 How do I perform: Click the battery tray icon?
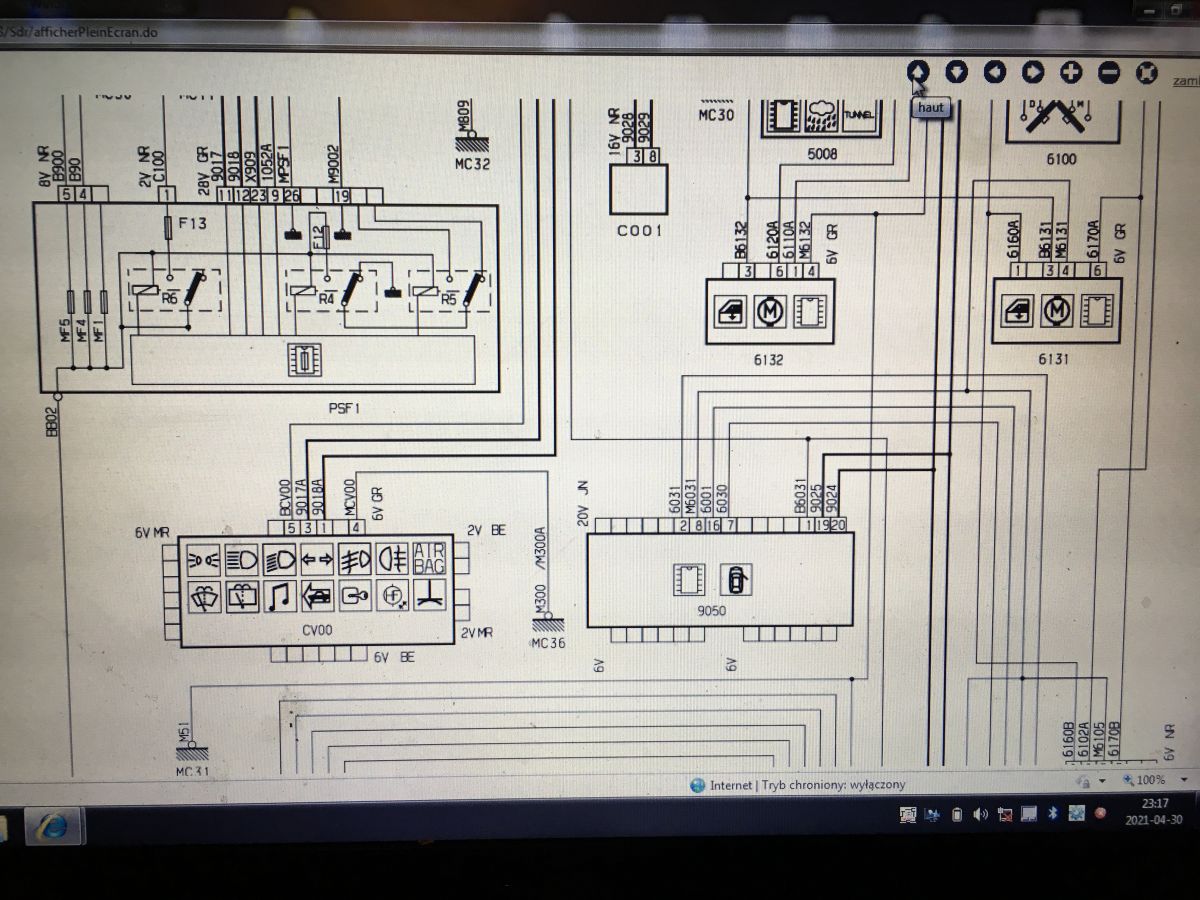[957, 815]
